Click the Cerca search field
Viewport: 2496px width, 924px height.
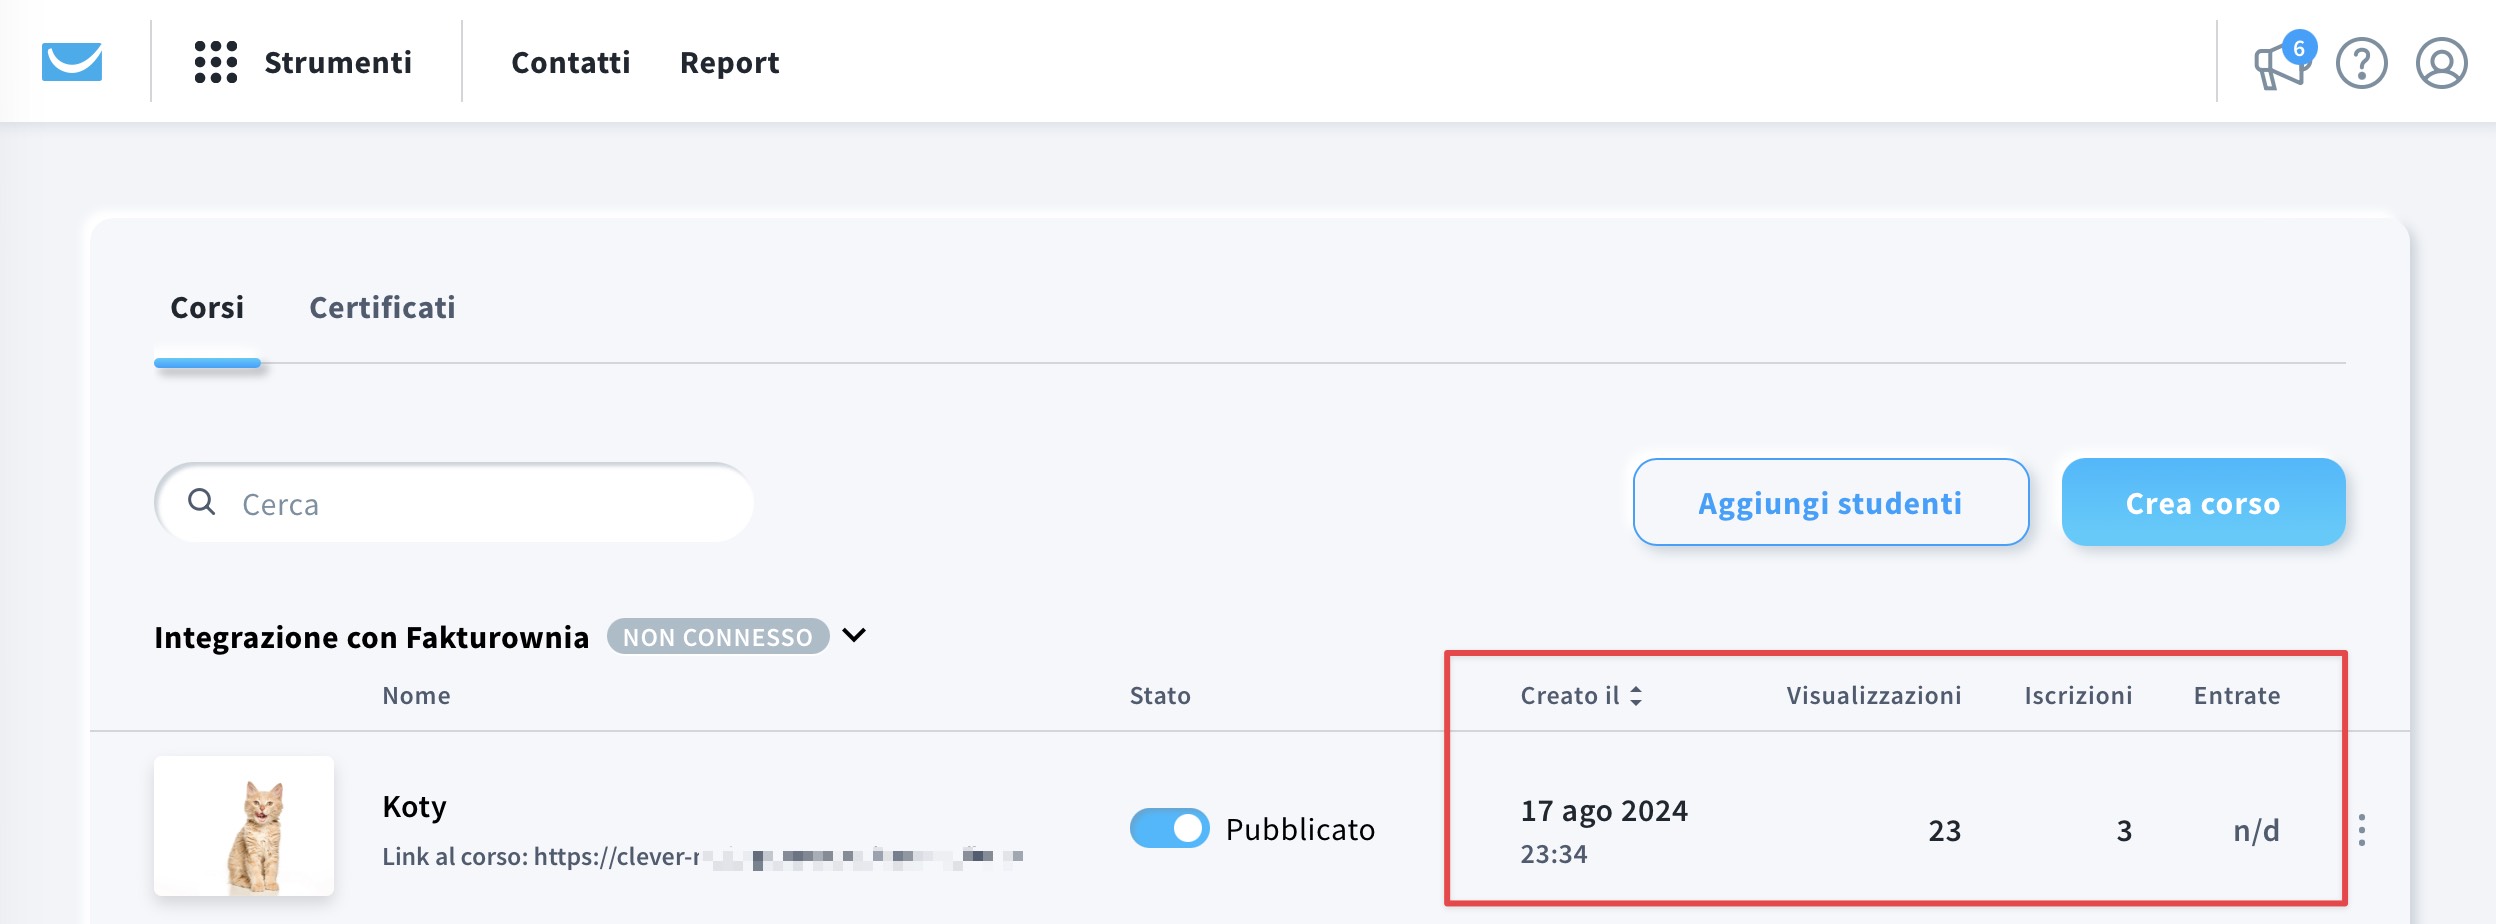(x=454, y=503)
